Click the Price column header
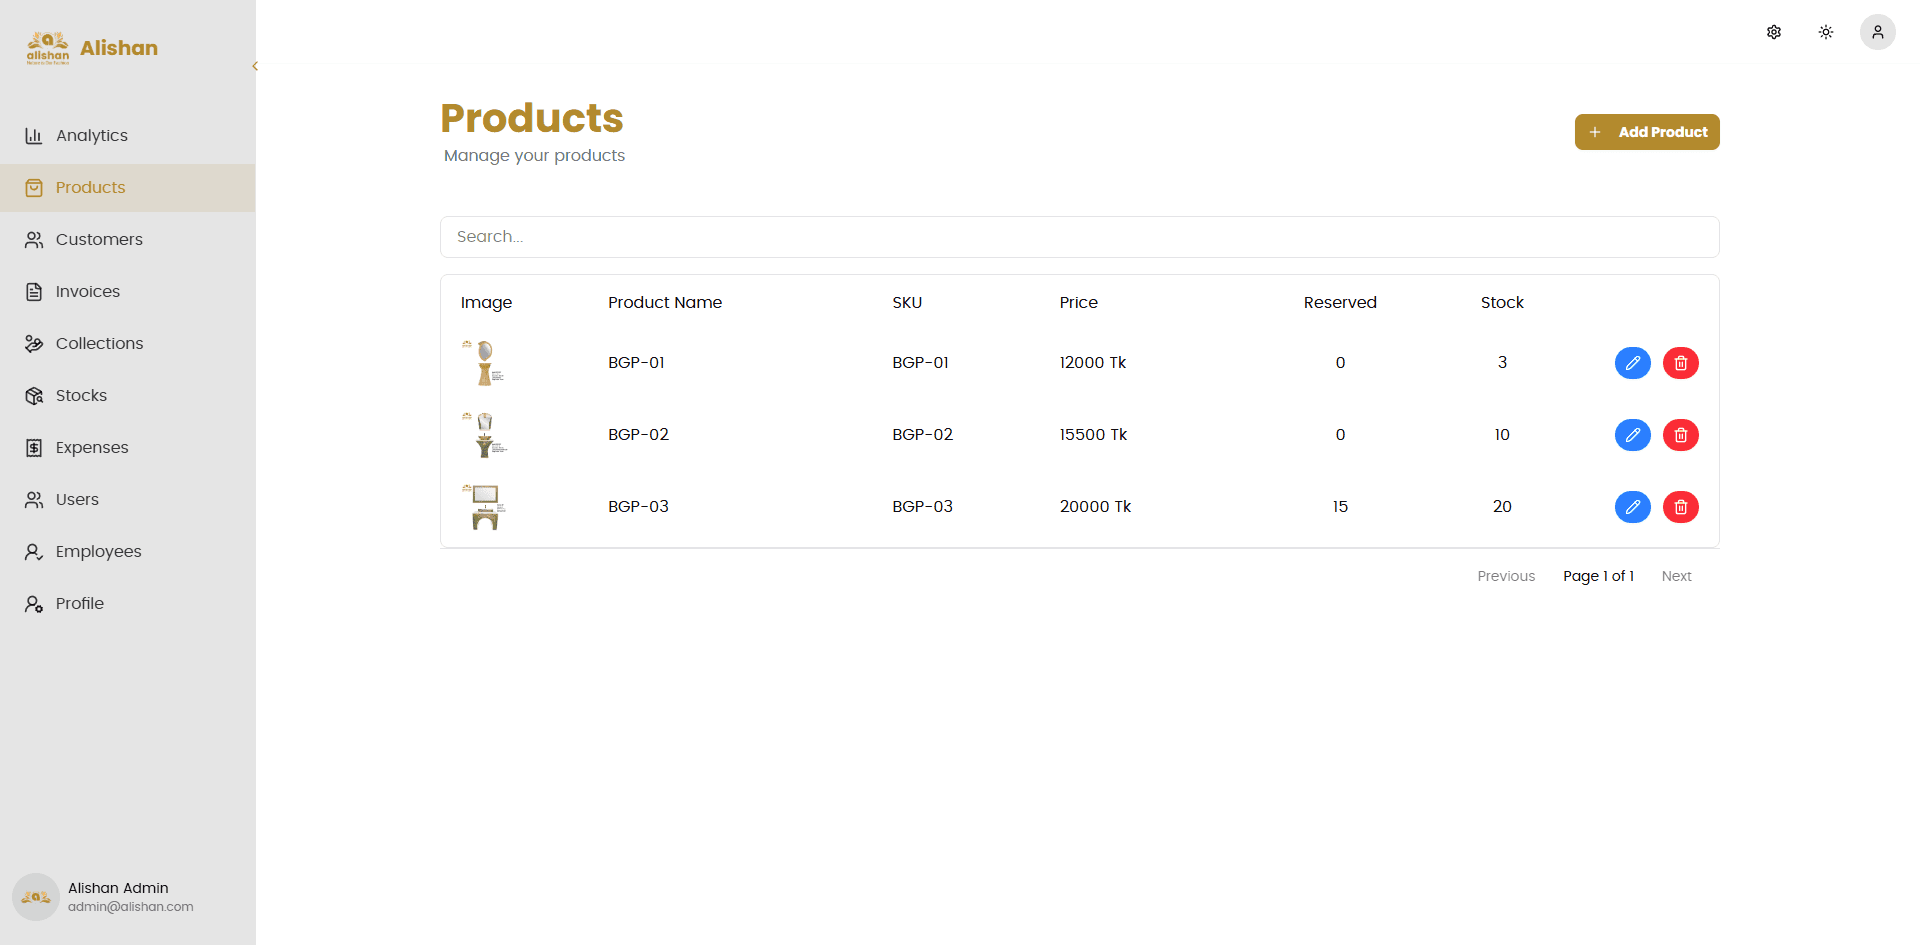This screenshot has height=945, width=1920. [x=1079, y=303]
